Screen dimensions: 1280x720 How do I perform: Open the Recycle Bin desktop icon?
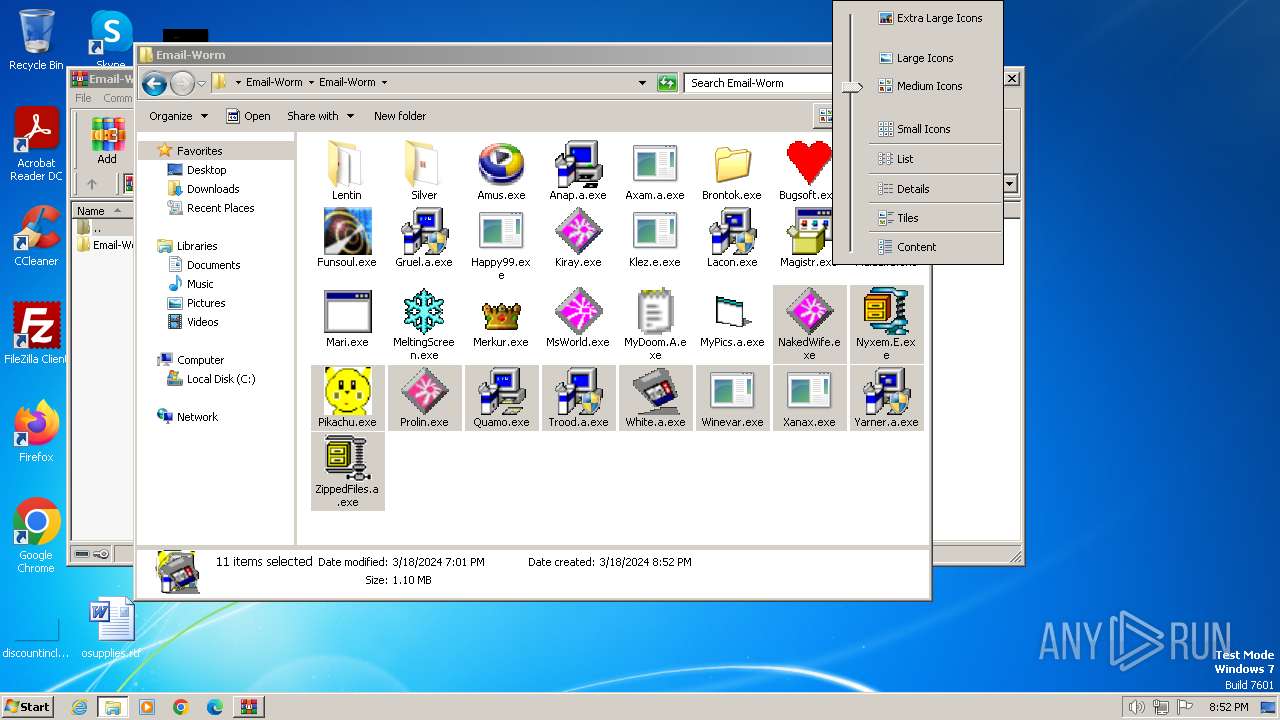click(36, 40)
